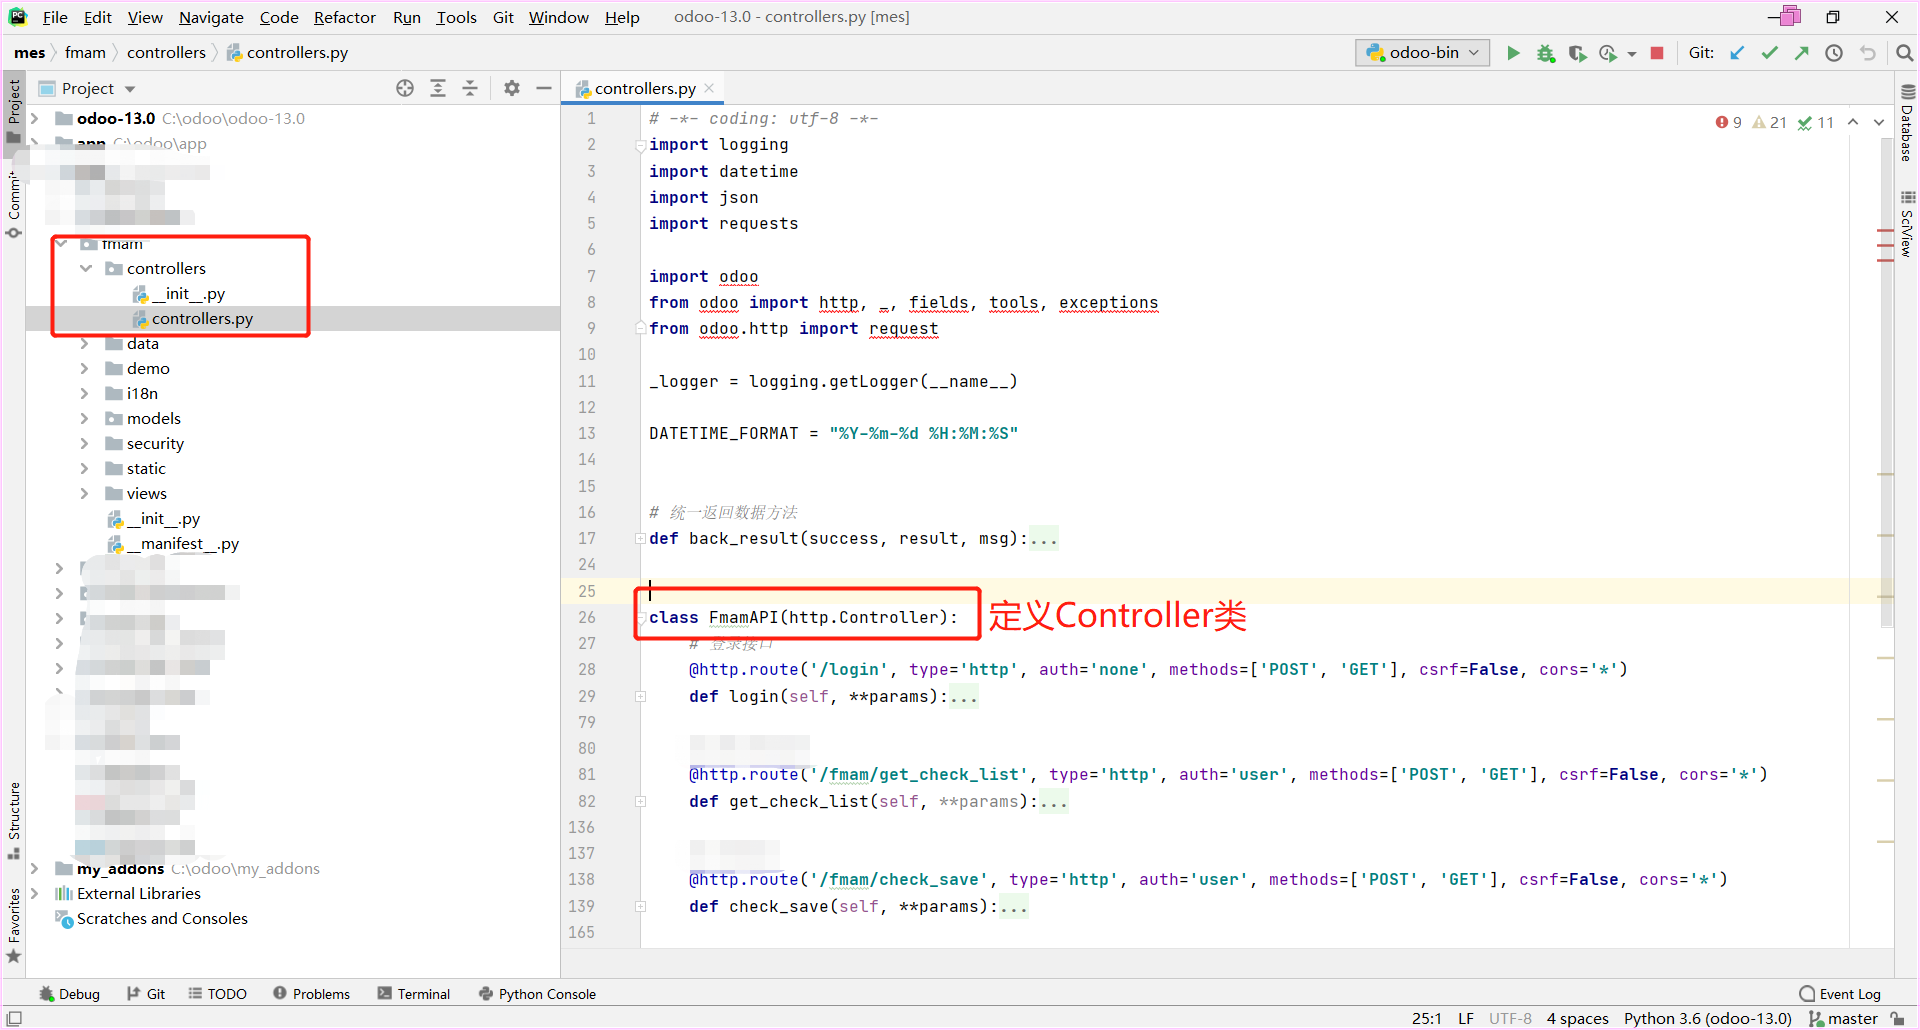The image size is (1920, 1030).
Task: Open Search Everywhere magnifier
Action: pos(1904,53)
